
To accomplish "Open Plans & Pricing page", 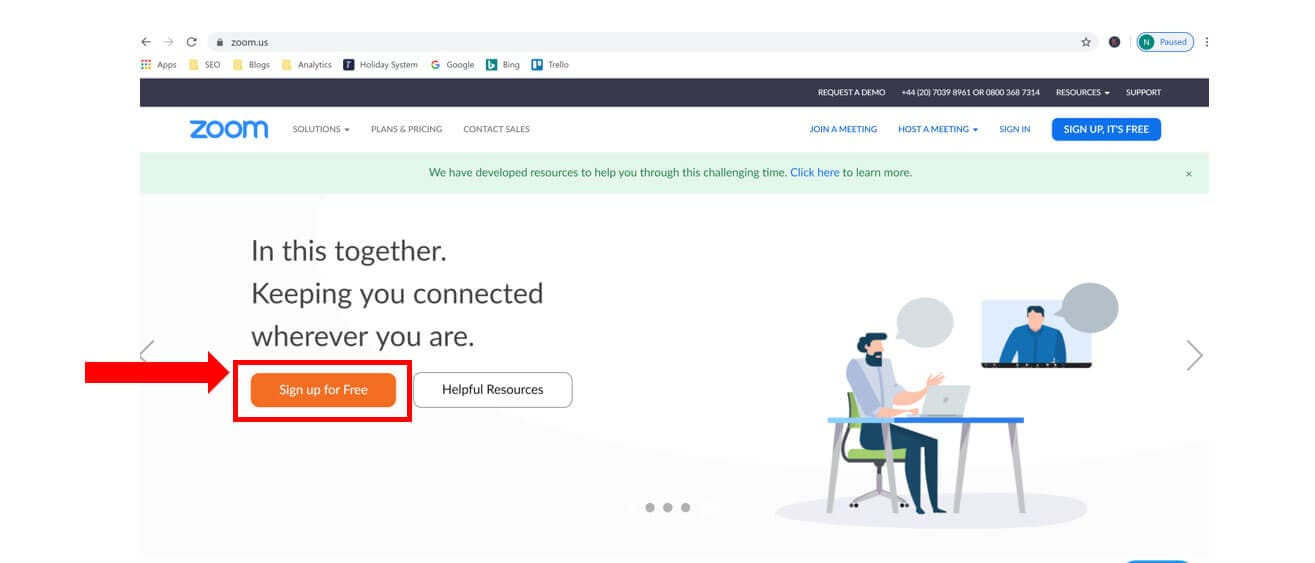I will click(406, 129).
